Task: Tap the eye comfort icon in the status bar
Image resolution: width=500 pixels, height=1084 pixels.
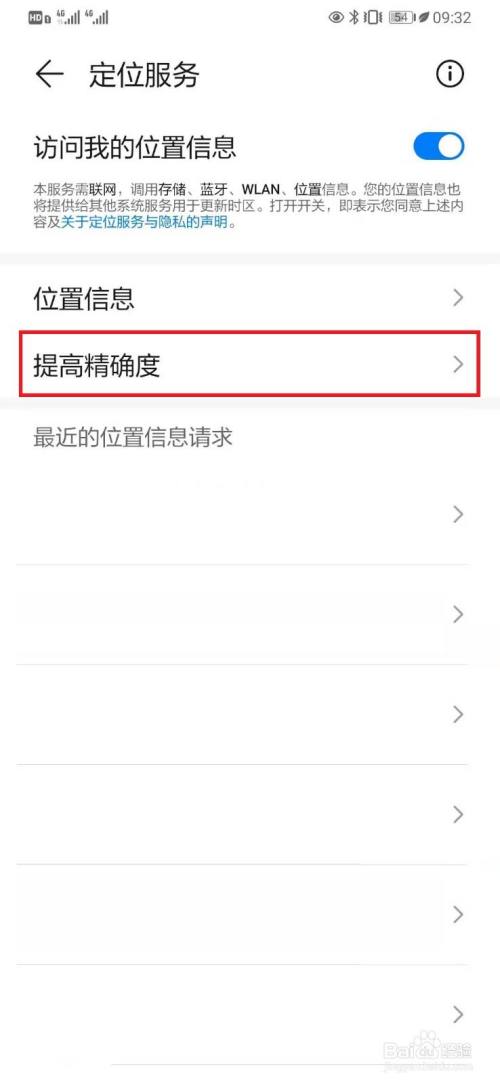Action: (x=336, y=17)
